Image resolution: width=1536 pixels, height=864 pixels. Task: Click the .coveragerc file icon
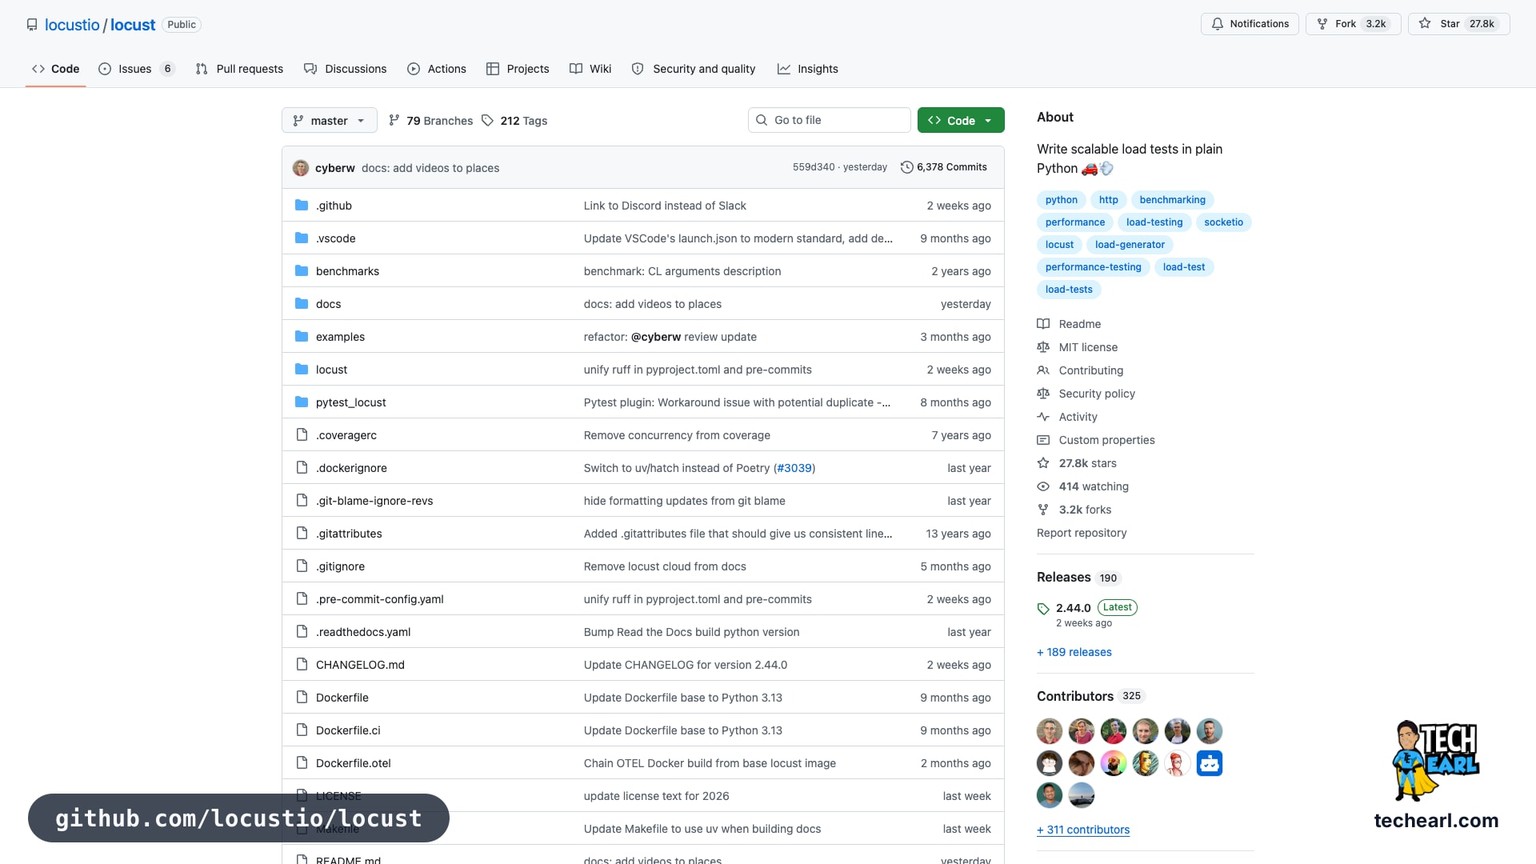[x=302, y=435]
